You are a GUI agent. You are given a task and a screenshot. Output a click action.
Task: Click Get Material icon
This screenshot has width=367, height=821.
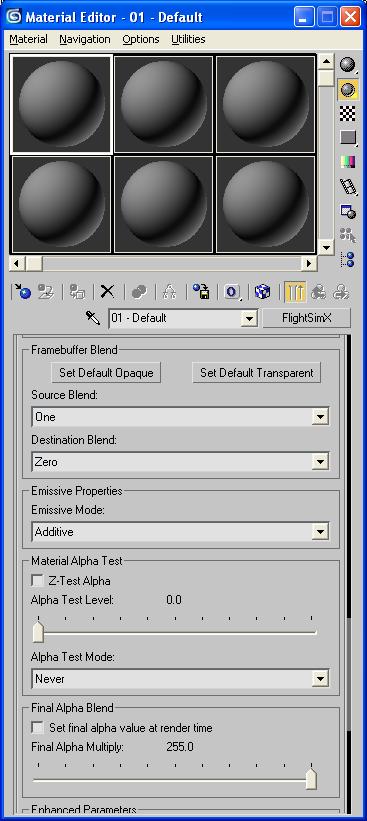click(23, 292)
